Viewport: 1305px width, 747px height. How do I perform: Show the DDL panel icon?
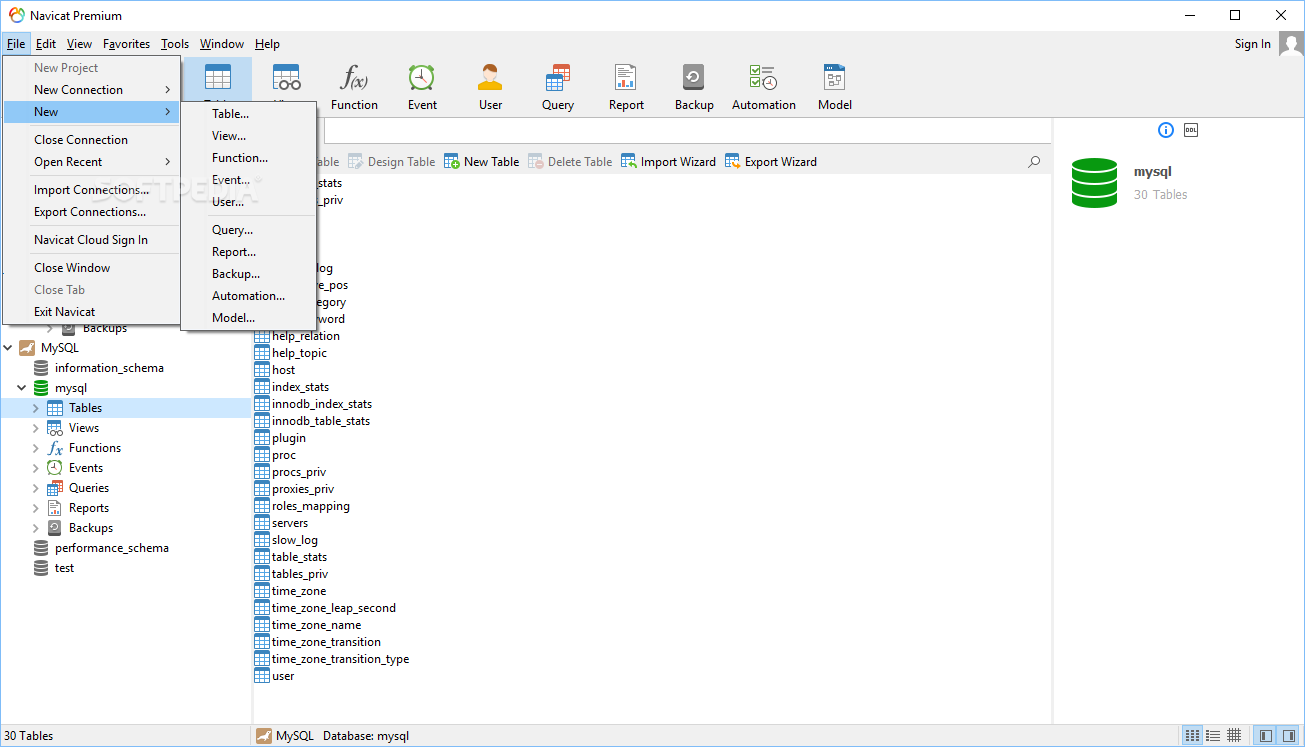click(1191, 130)
